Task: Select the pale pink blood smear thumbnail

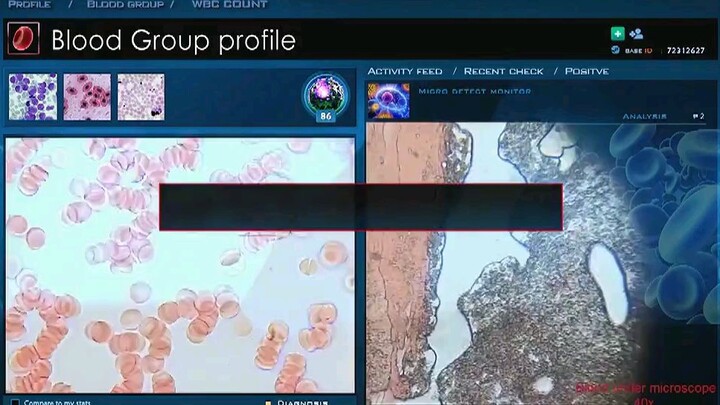Action: point(141,97)
